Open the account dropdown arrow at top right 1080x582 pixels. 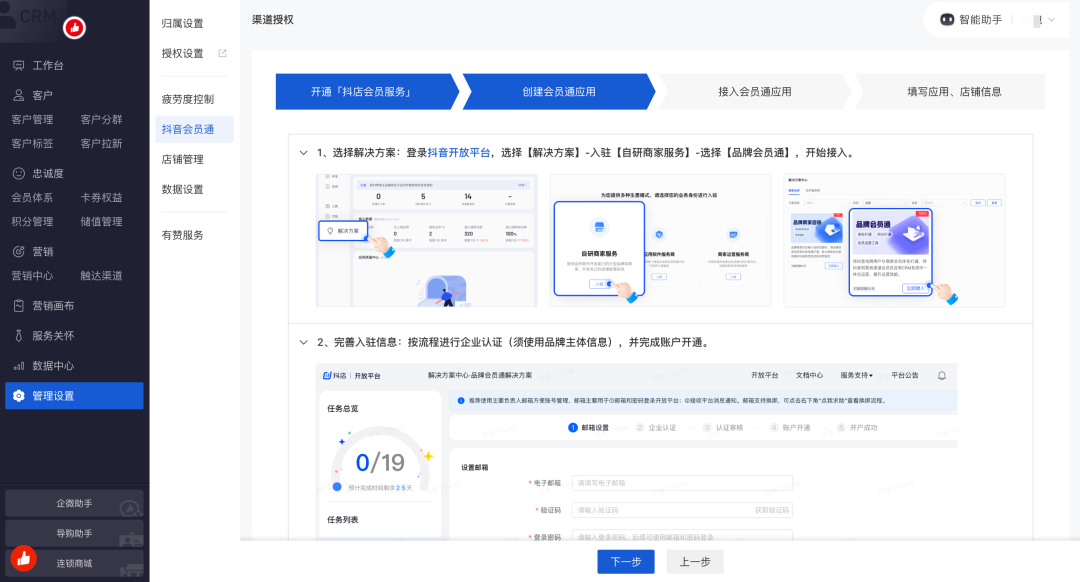(1052, 20)
